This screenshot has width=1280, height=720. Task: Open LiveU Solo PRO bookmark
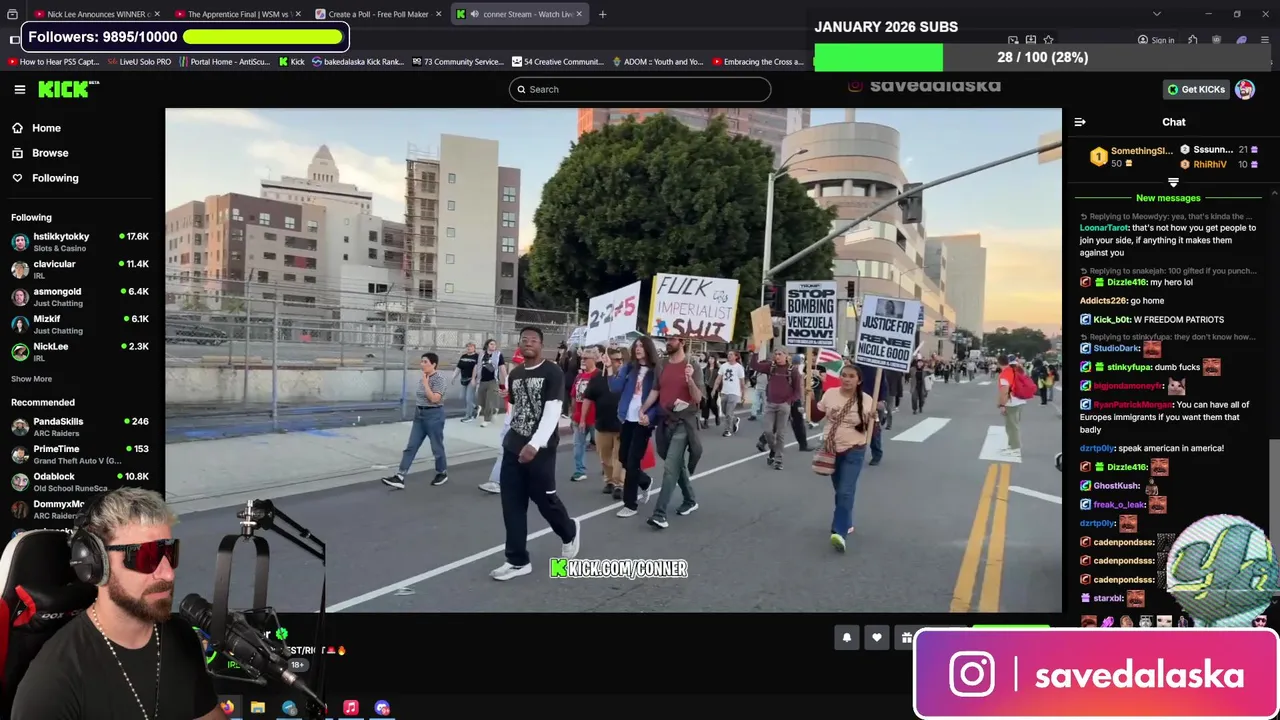(139, 62)
